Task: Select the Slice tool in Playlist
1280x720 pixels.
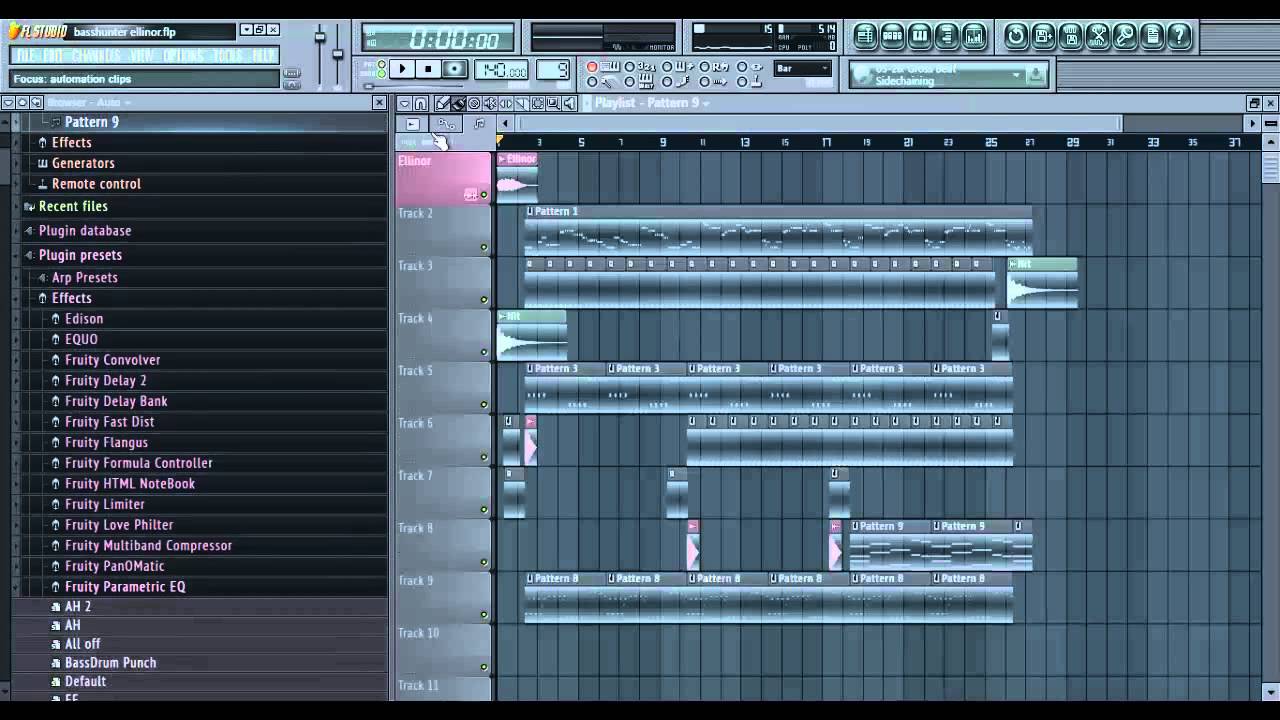Action: tap(521, 103)
